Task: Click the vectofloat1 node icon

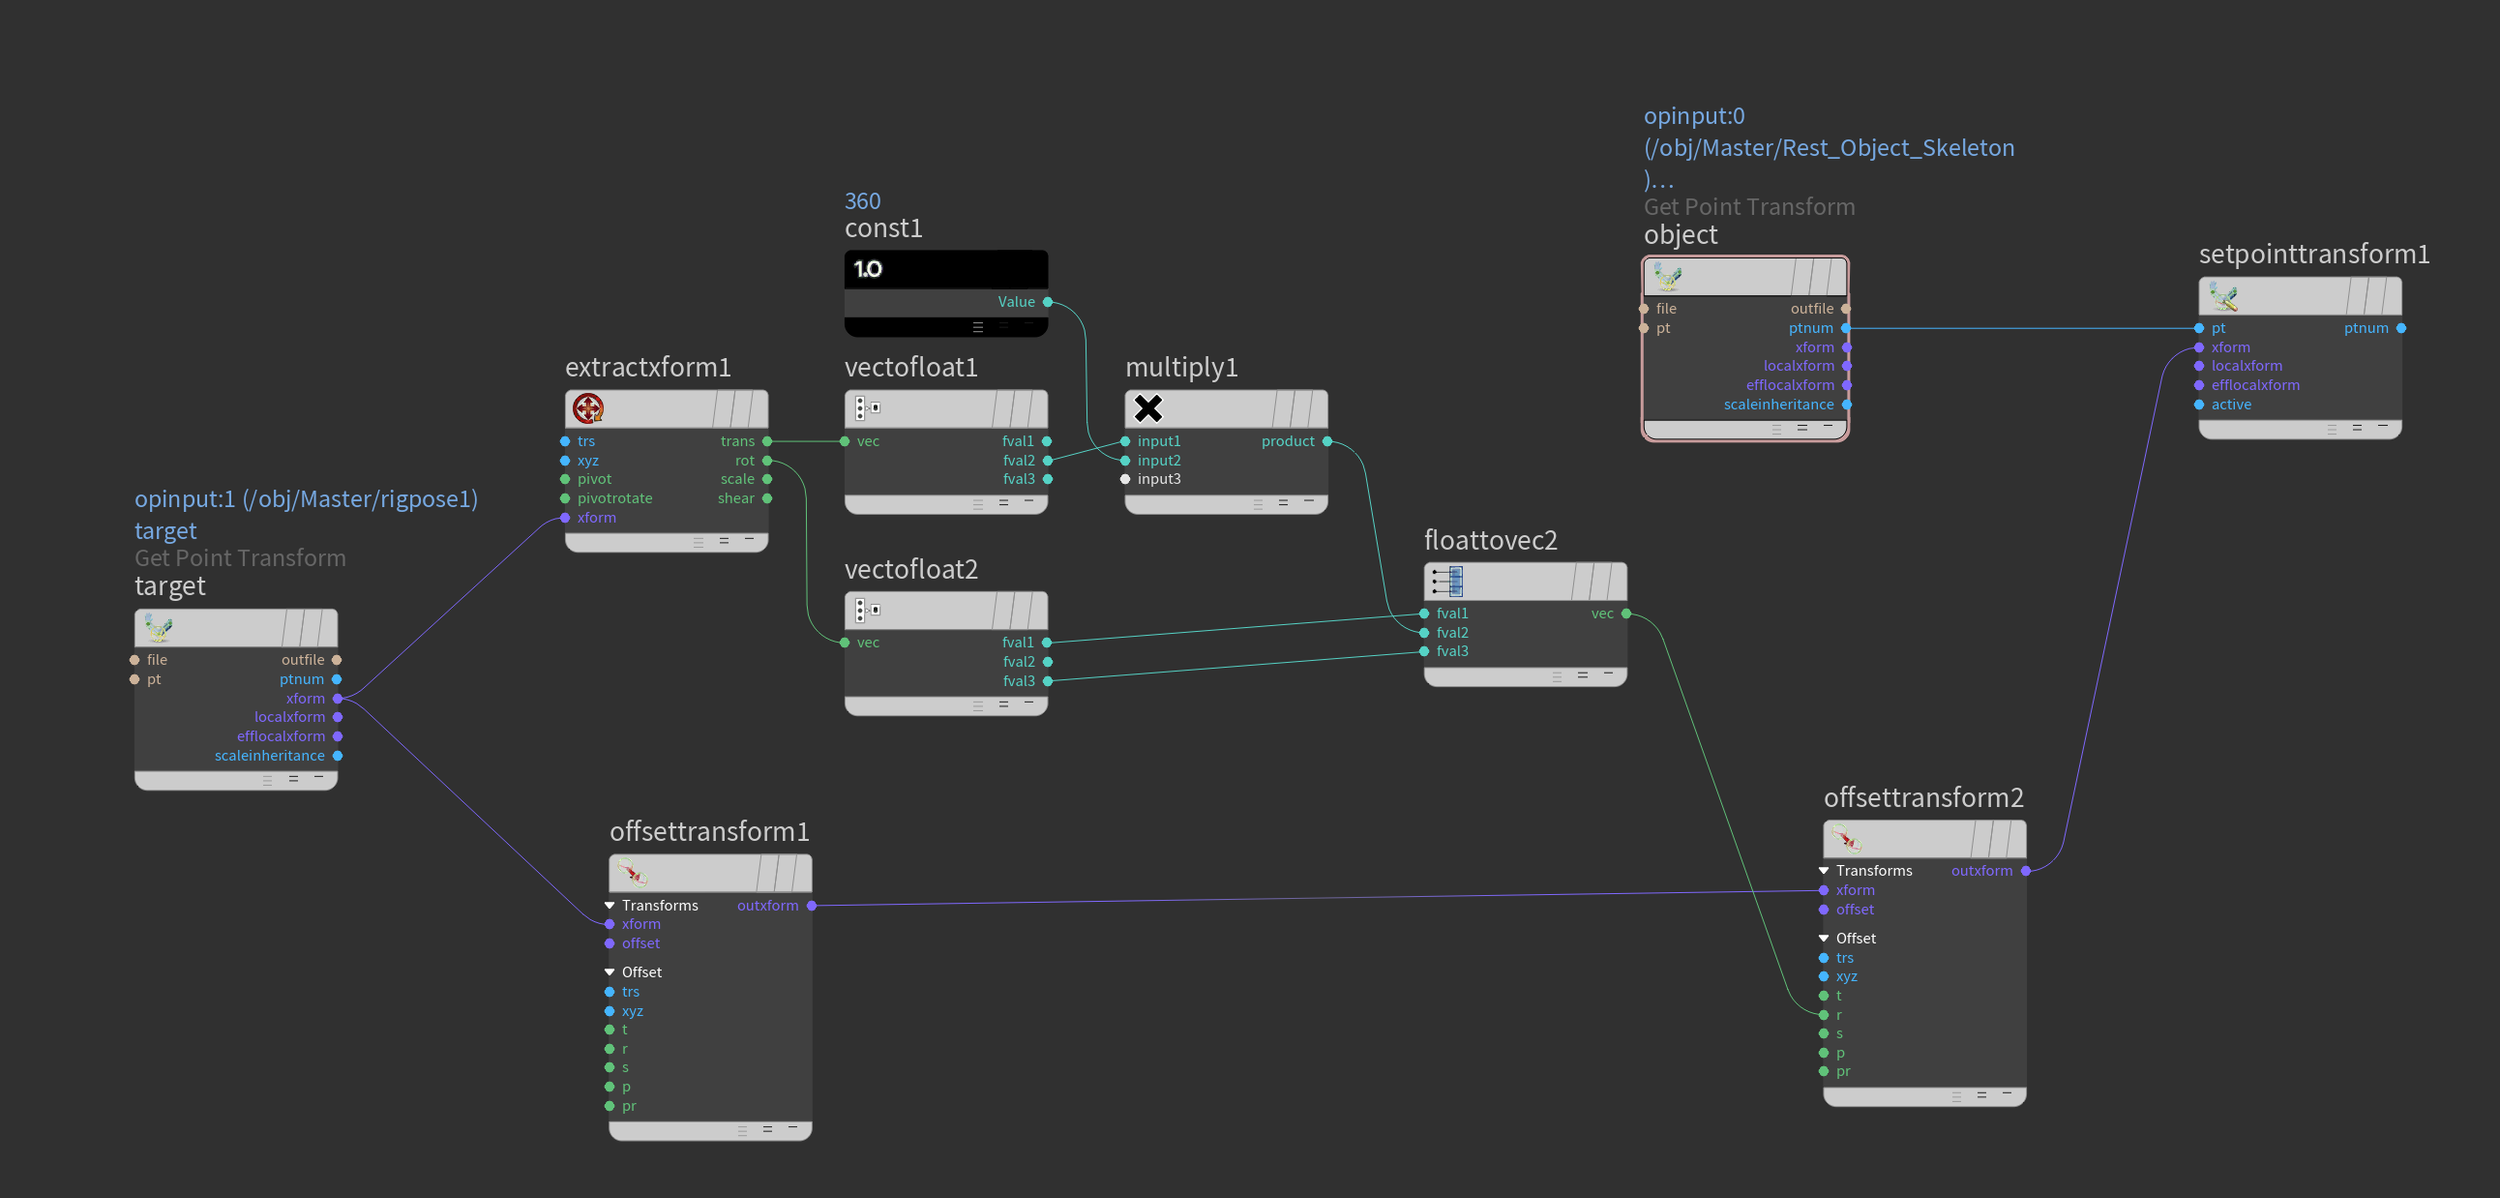Action: pos(867,408)
